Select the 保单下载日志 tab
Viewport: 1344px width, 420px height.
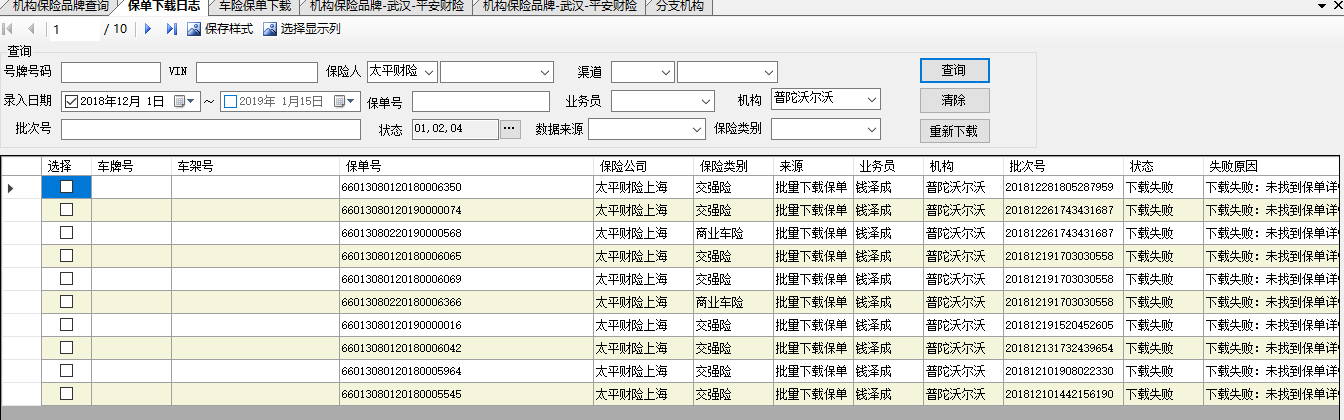tap(163, 6)
